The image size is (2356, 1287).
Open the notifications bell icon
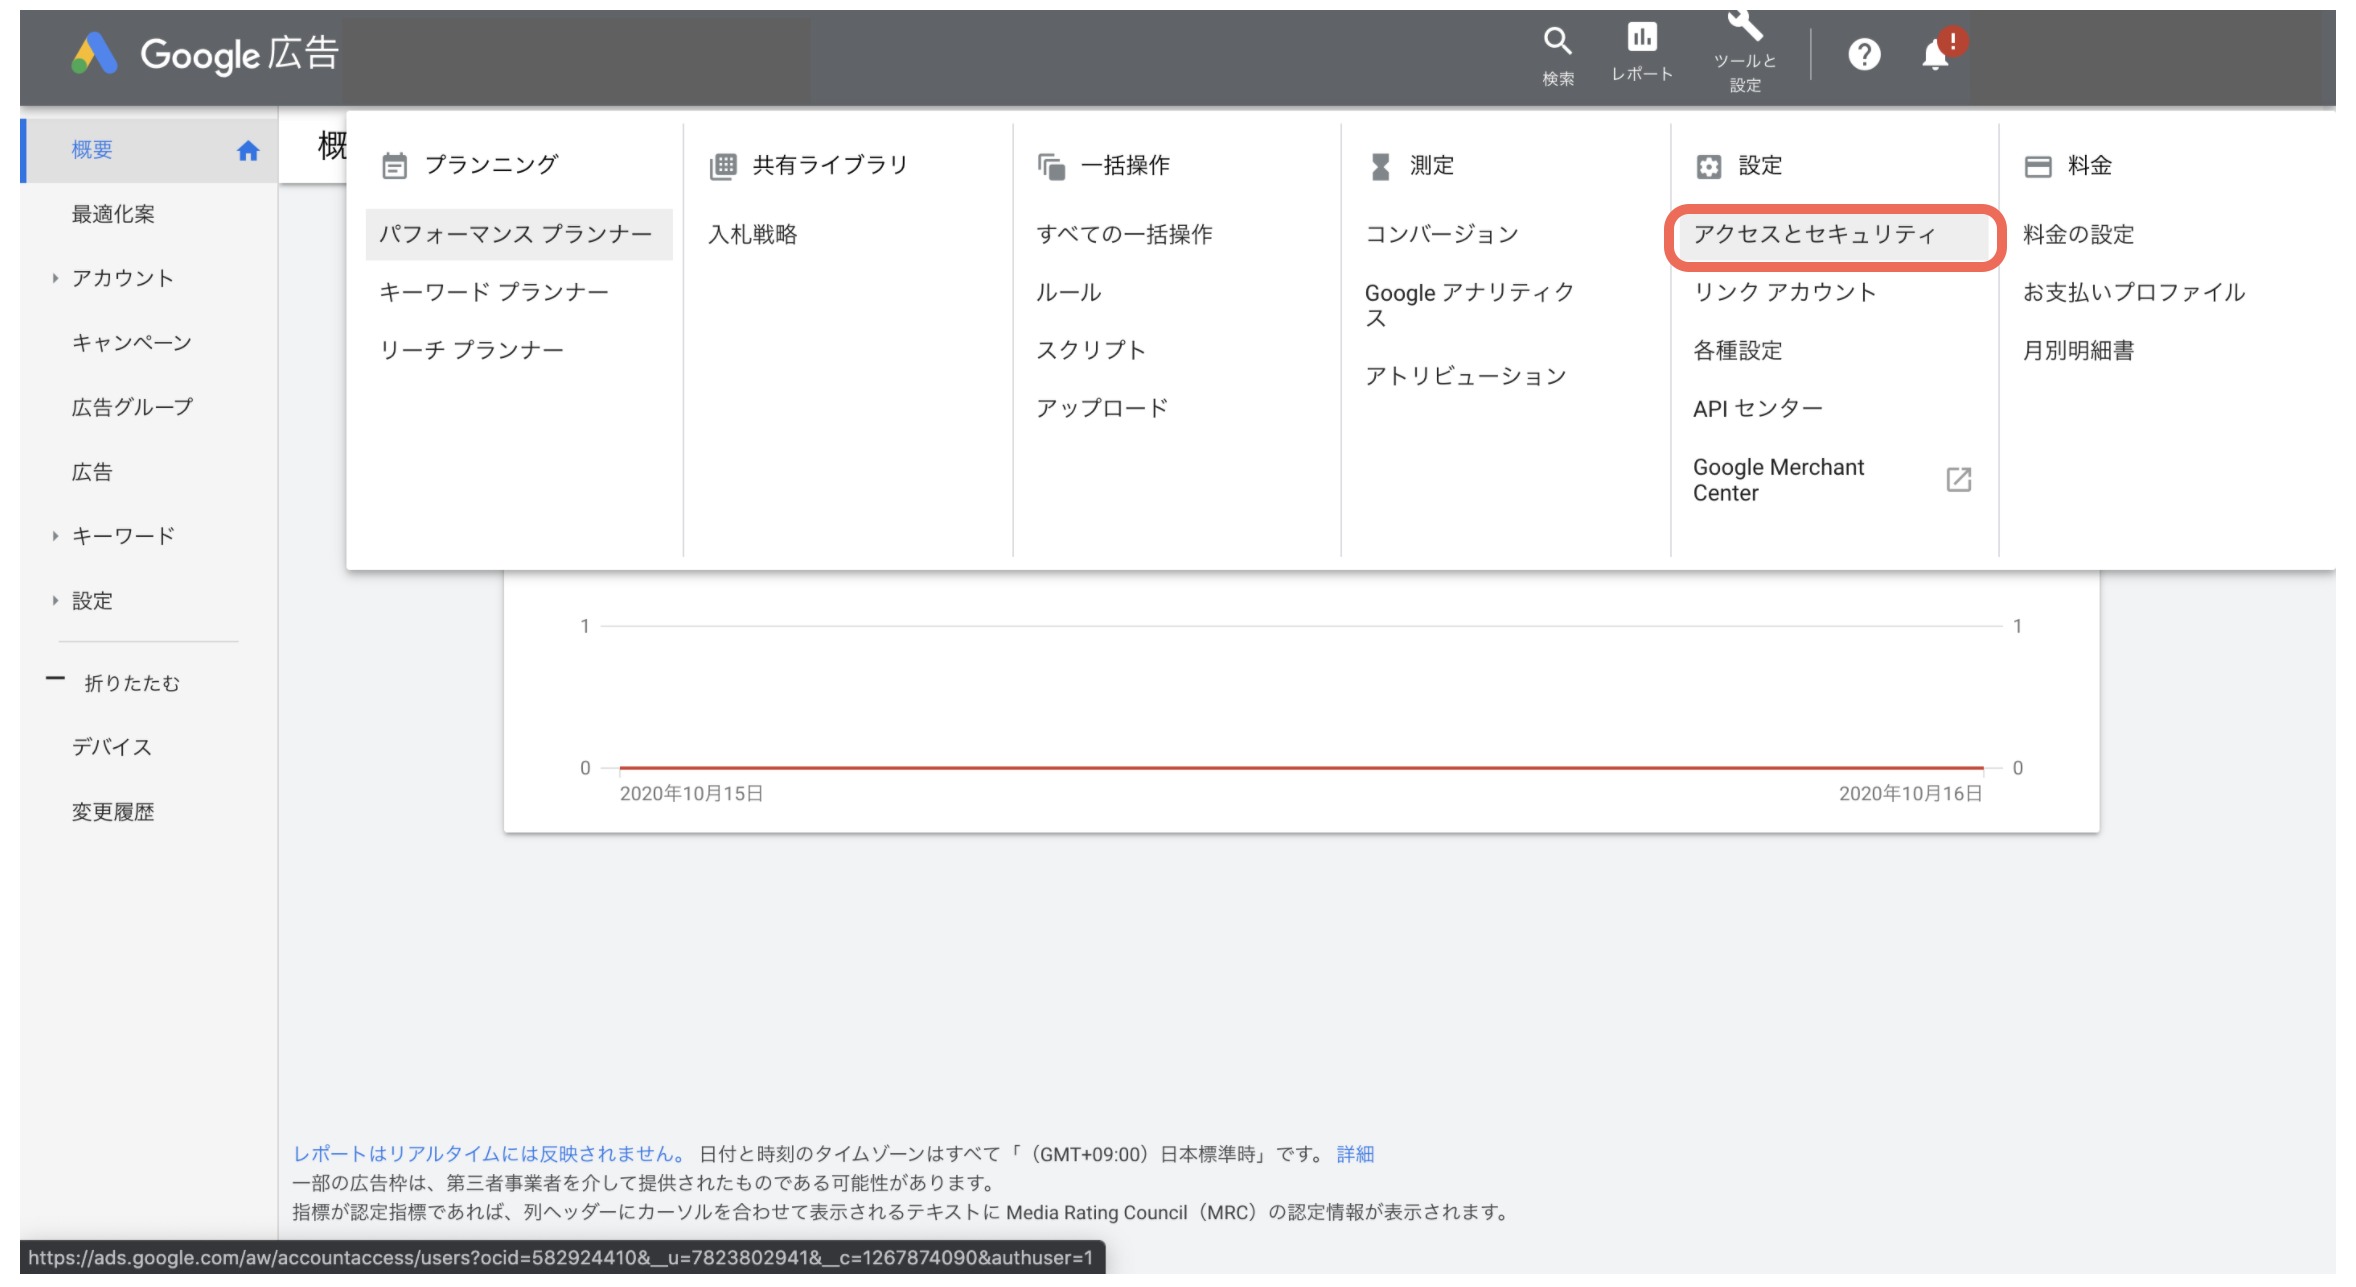point(1936,54)
